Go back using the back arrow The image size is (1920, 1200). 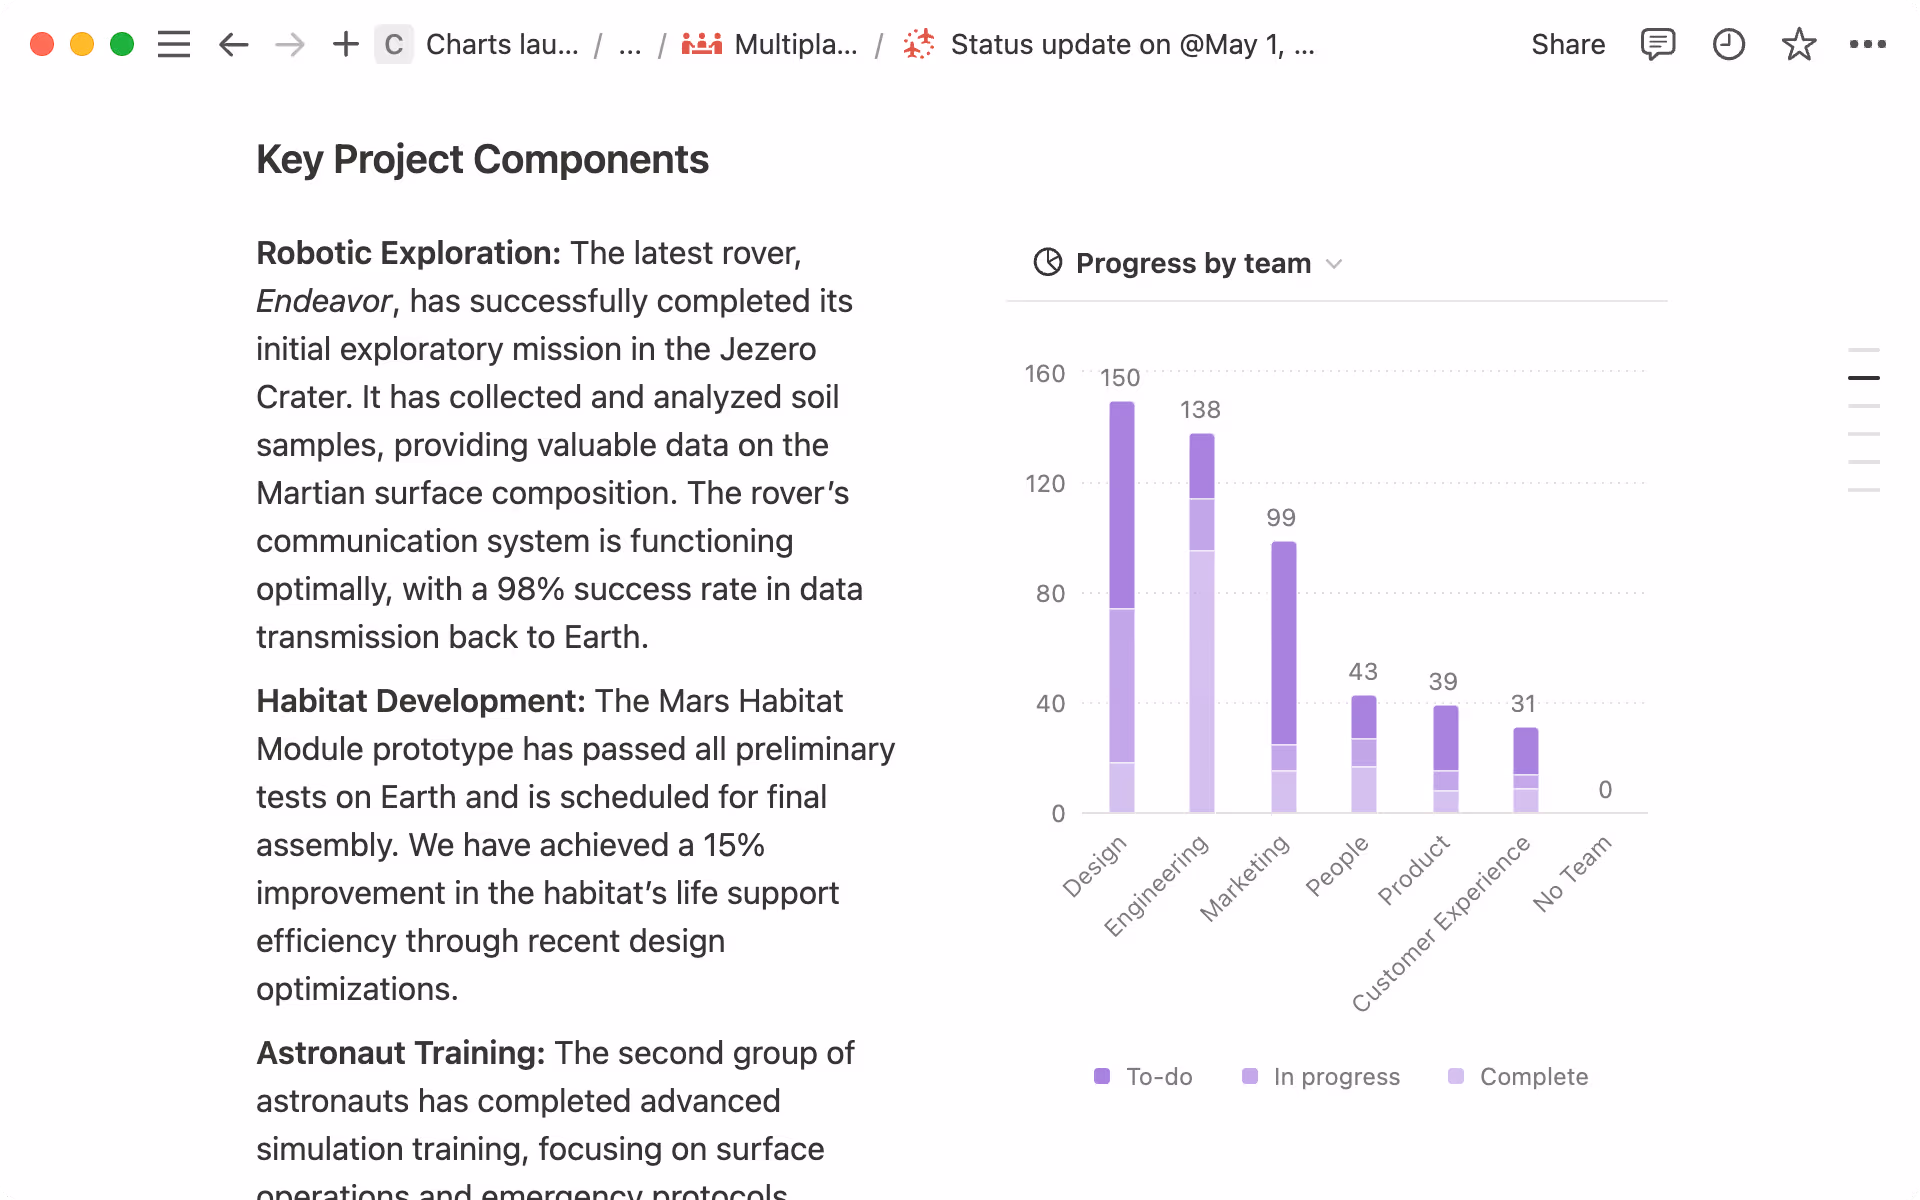pyautogui.click(x=232, y=44)
